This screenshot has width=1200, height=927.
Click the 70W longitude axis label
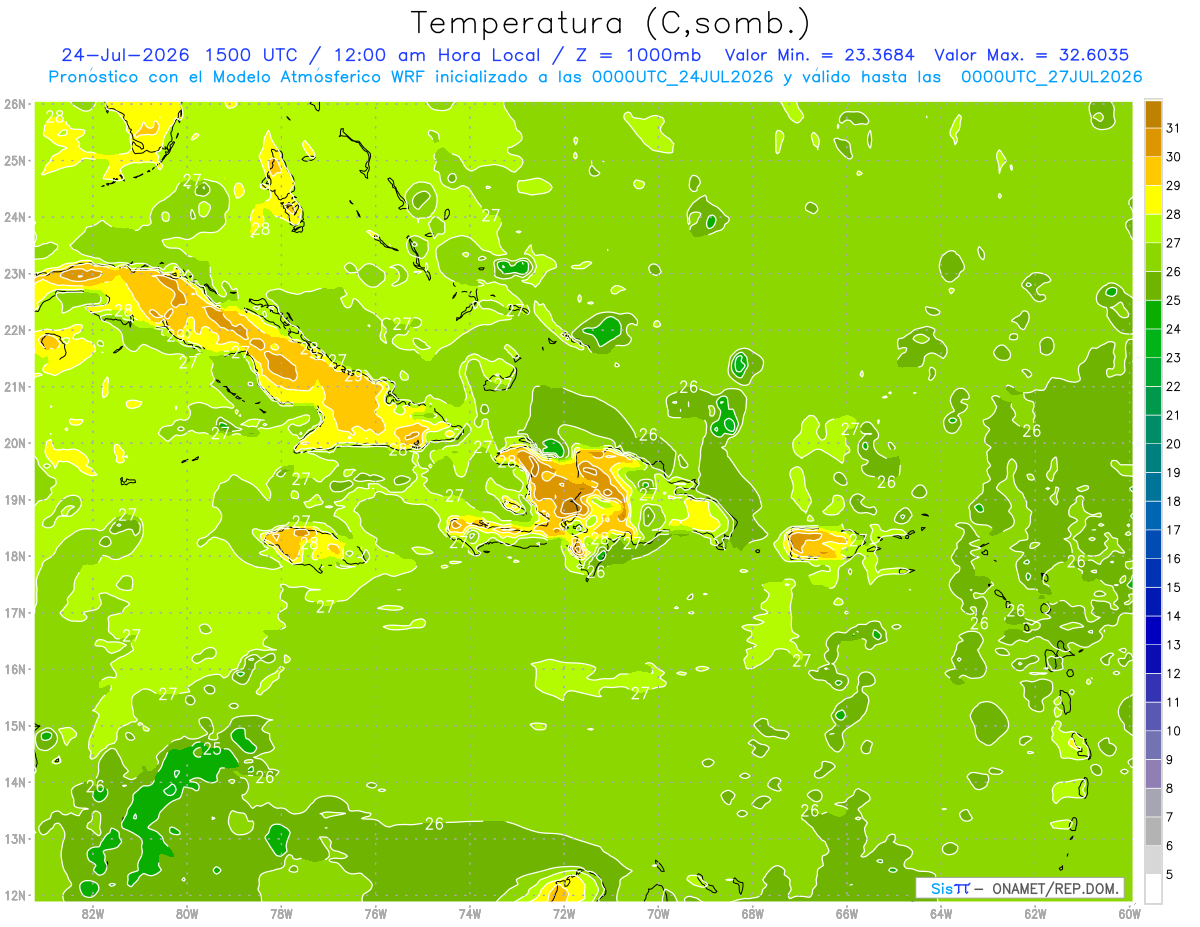point(658,913)
